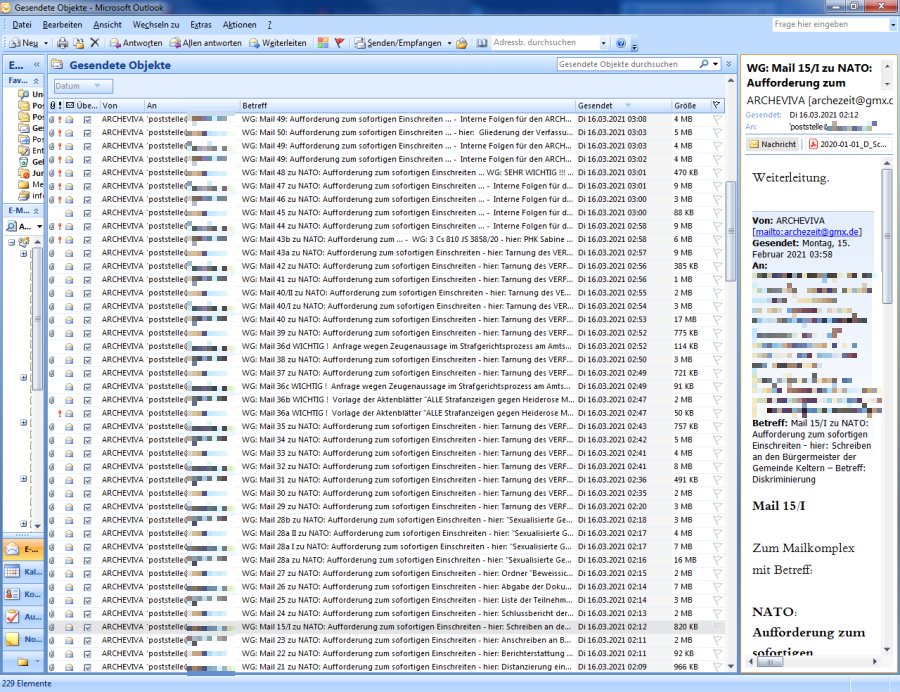900x692 pixels.
Task: Click the magnifier icon in the search box
Action: [704, 64]
